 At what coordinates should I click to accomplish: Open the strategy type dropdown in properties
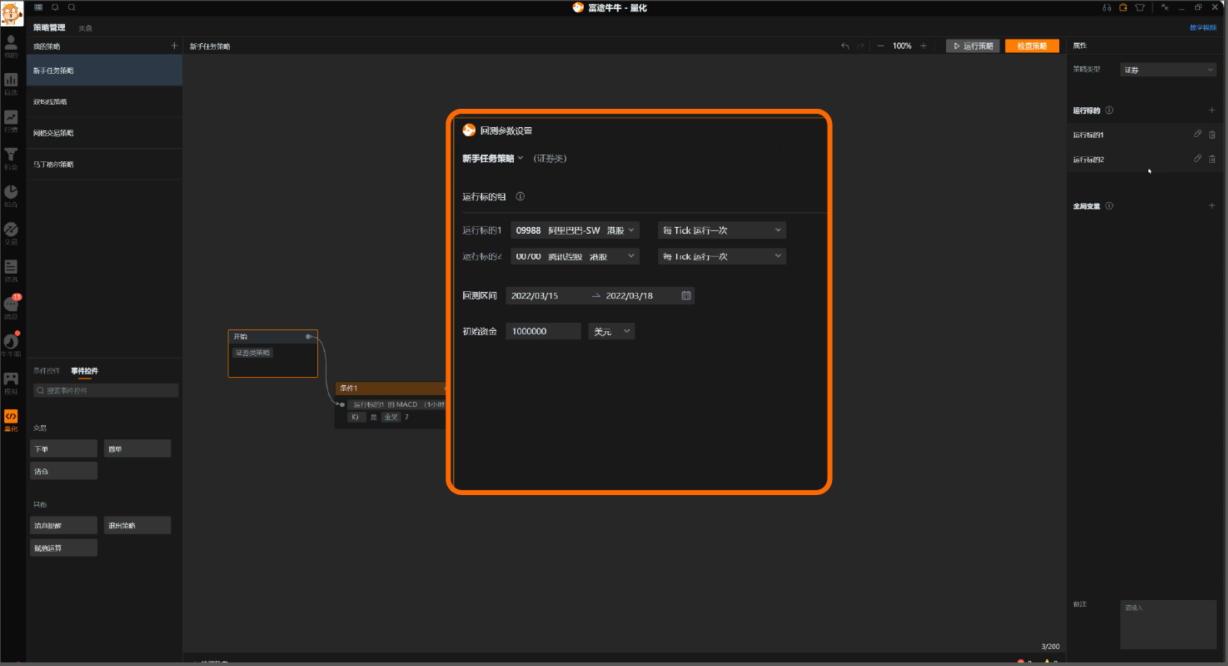tap(1167, 70)
